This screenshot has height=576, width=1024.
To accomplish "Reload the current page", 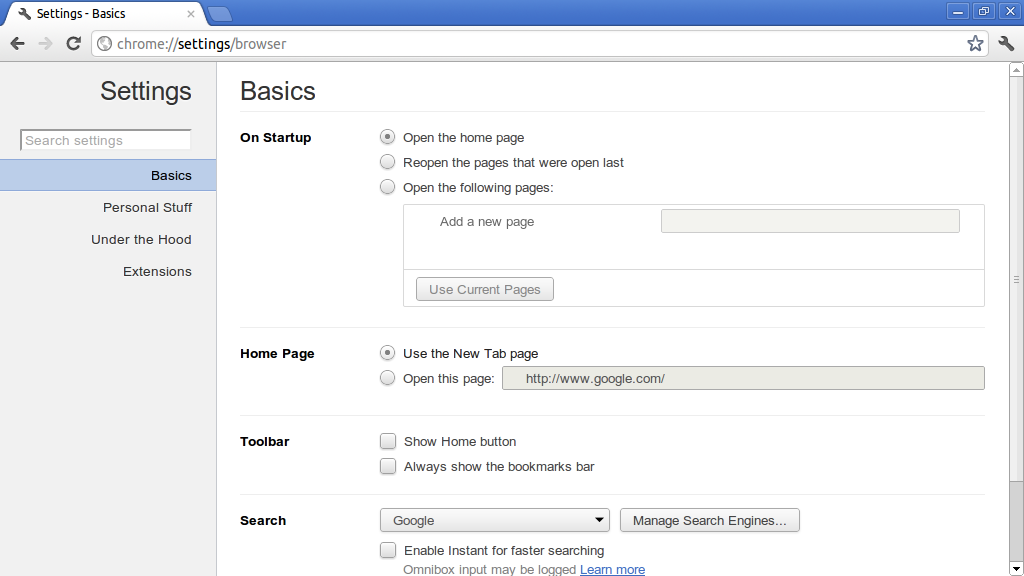I will tap(73, 43).
